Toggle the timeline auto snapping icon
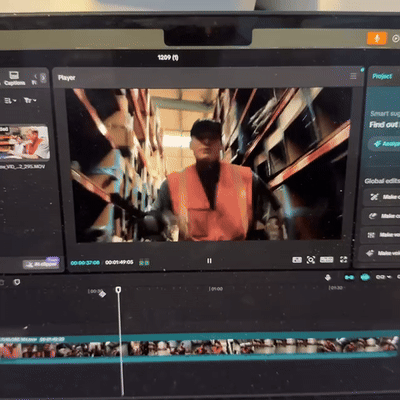The width and height of the screenshot is (400, 400). click(x=365, y=277)
